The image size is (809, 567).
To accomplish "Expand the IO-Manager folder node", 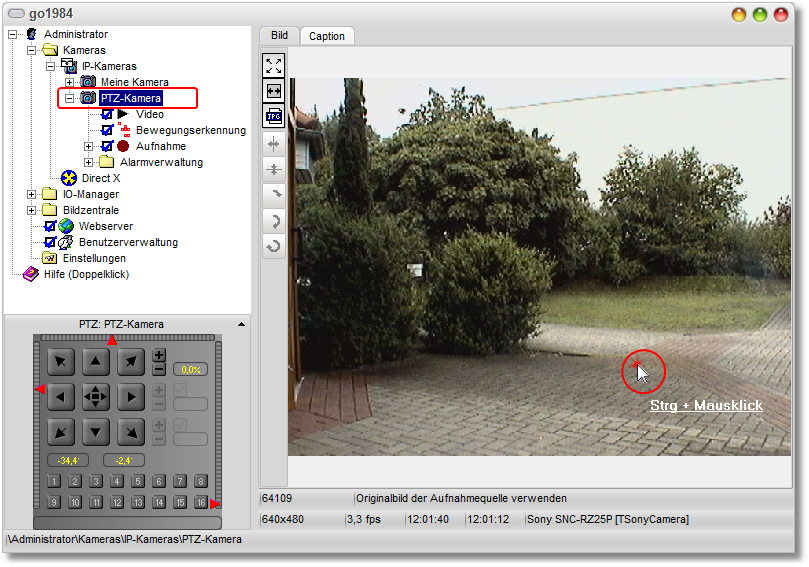I will [32, 194].
